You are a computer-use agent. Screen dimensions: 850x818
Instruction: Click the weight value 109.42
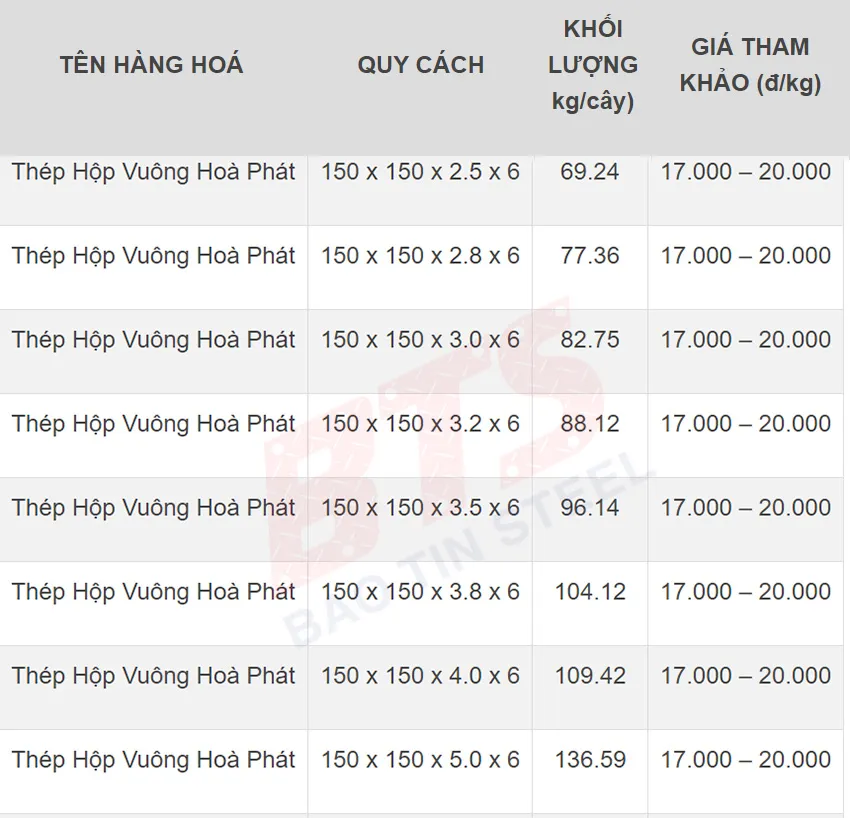(x=590, y=676)
